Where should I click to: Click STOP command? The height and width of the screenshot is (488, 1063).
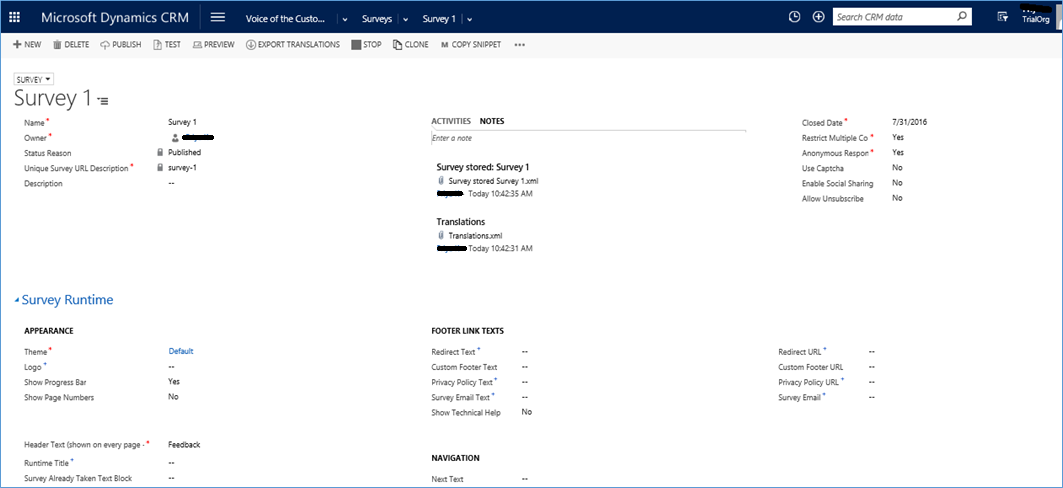367,45
